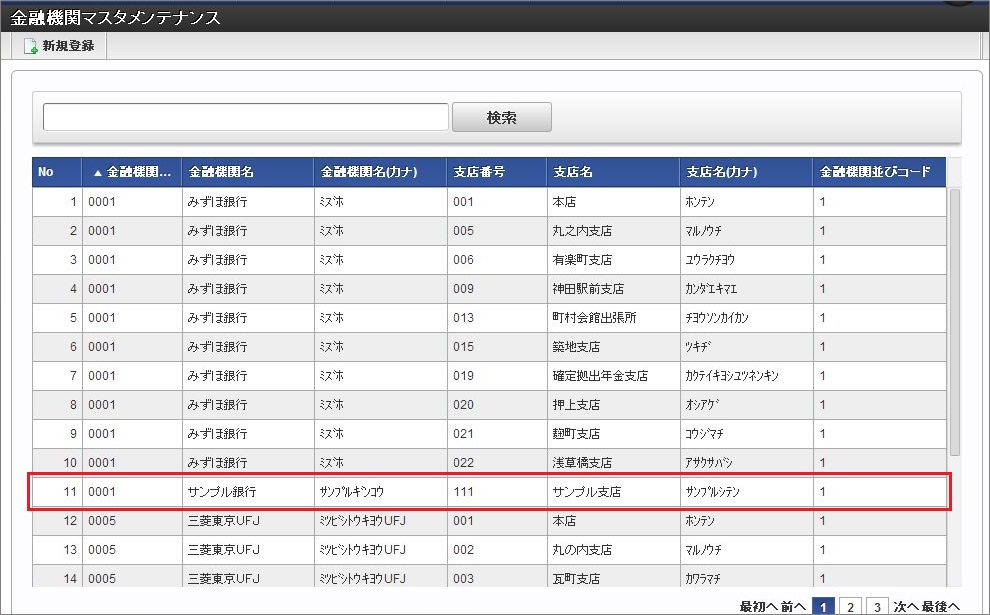
Task: Click カンダエキマエ kana cell
Action: coord(746,289)
